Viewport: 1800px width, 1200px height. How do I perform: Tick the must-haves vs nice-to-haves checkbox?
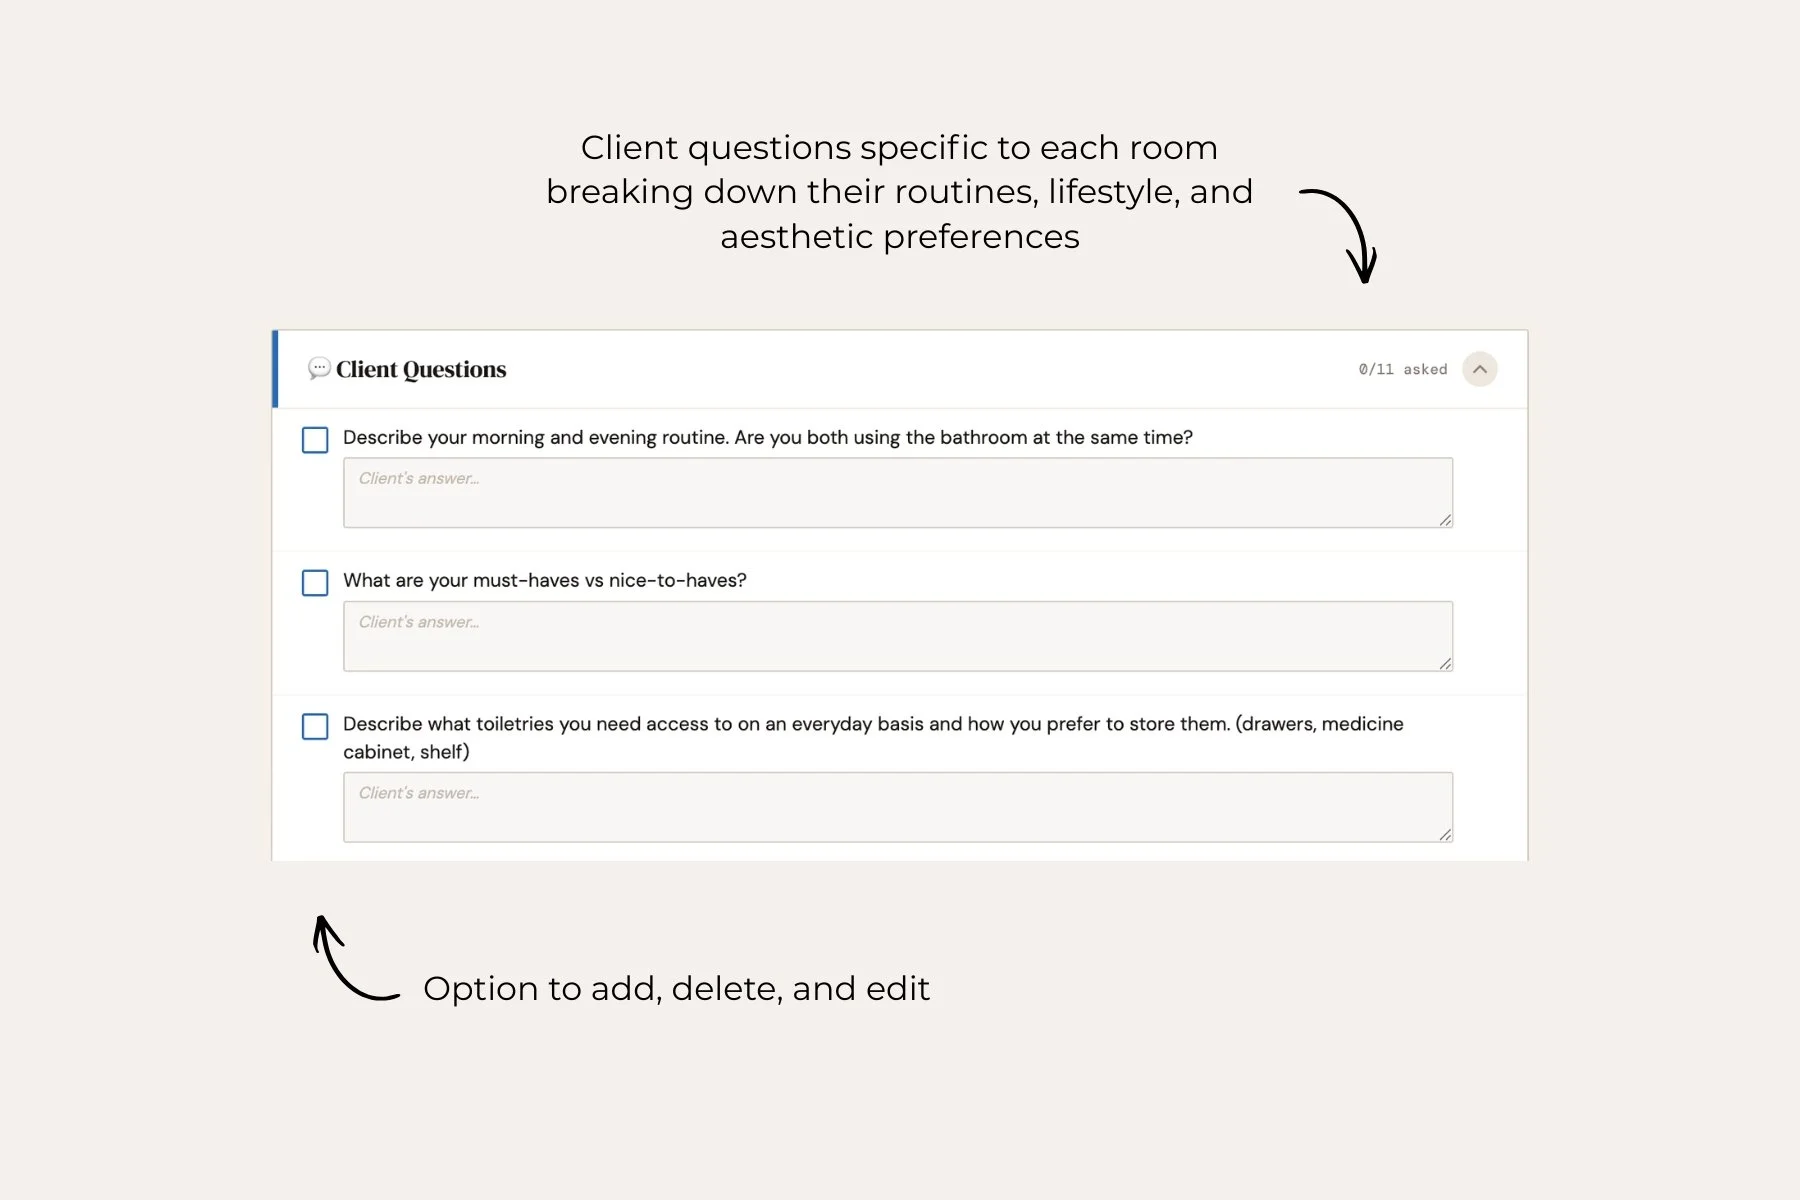(x=315, y=583)
